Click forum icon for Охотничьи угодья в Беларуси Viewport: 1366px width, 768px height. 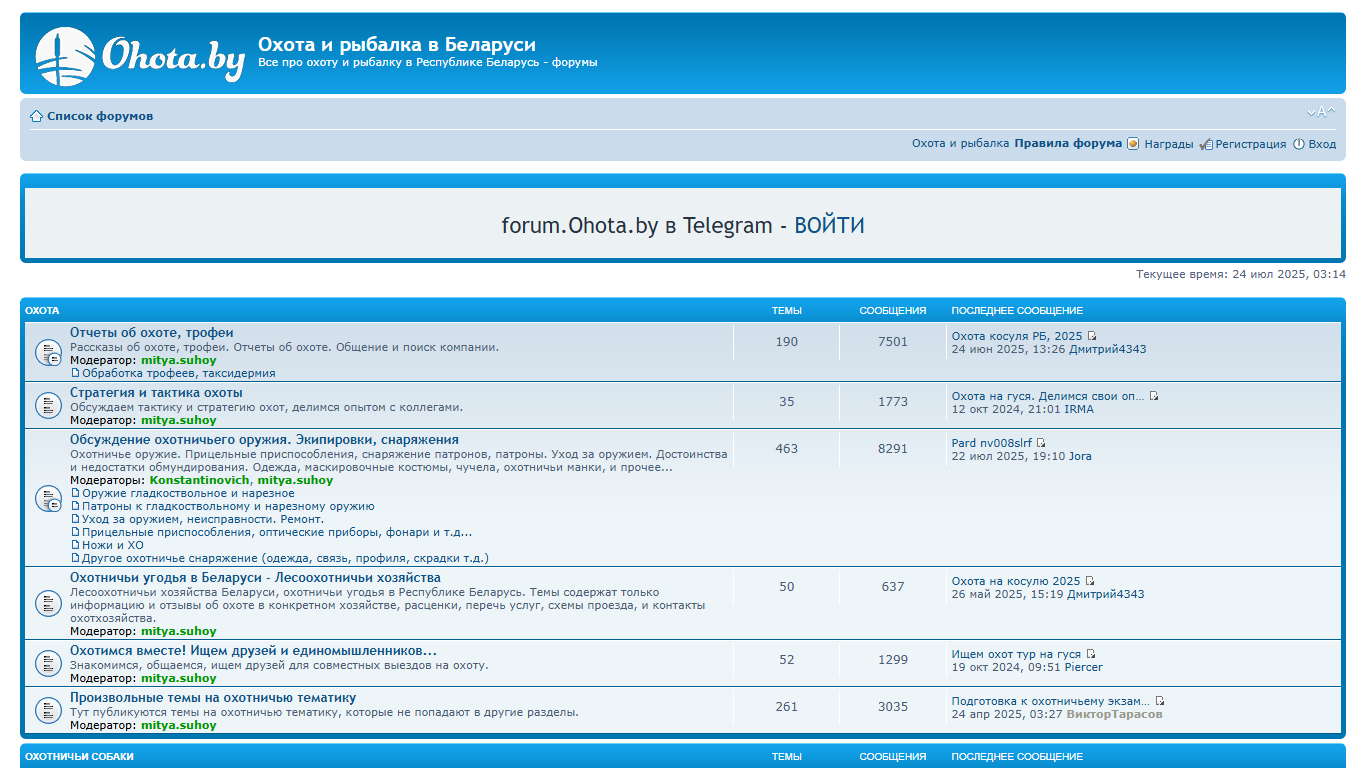49,603
